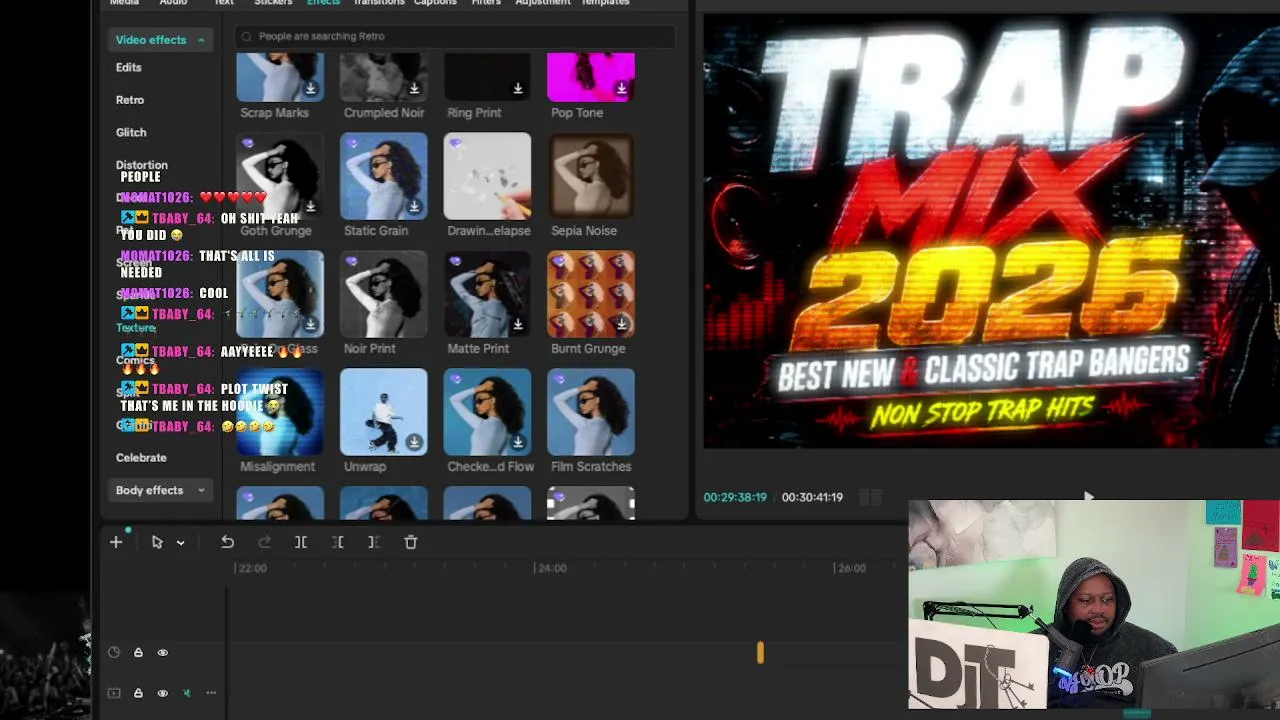Viewport: 1280px width, 720px height.
Task: Select the Distortion effects category
Action: (142, 165)
